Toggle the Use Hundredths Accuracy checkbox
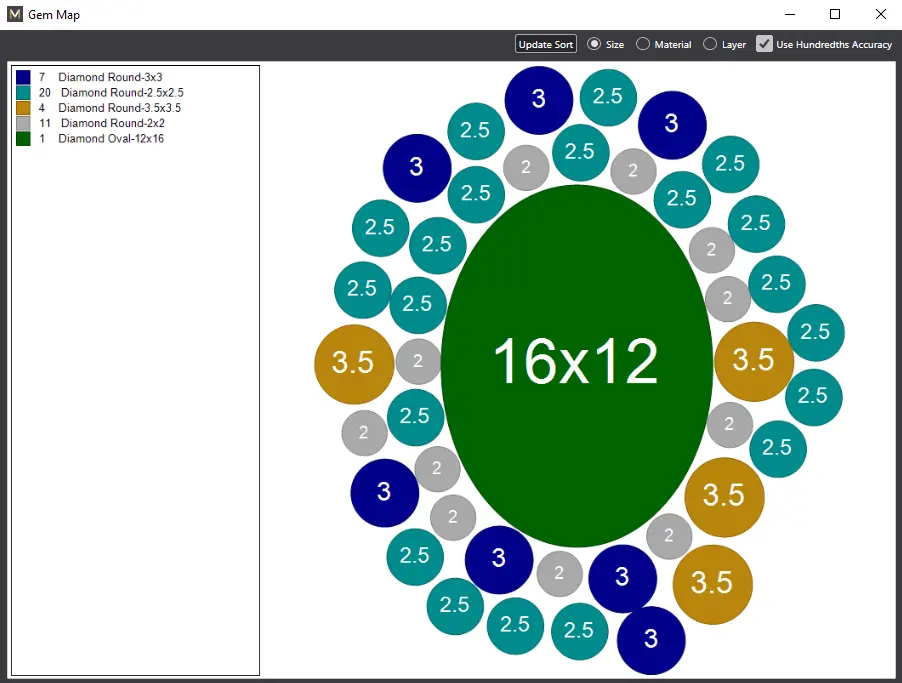The image size is (902, 683). pyautogui.click(x=764, y=44)
